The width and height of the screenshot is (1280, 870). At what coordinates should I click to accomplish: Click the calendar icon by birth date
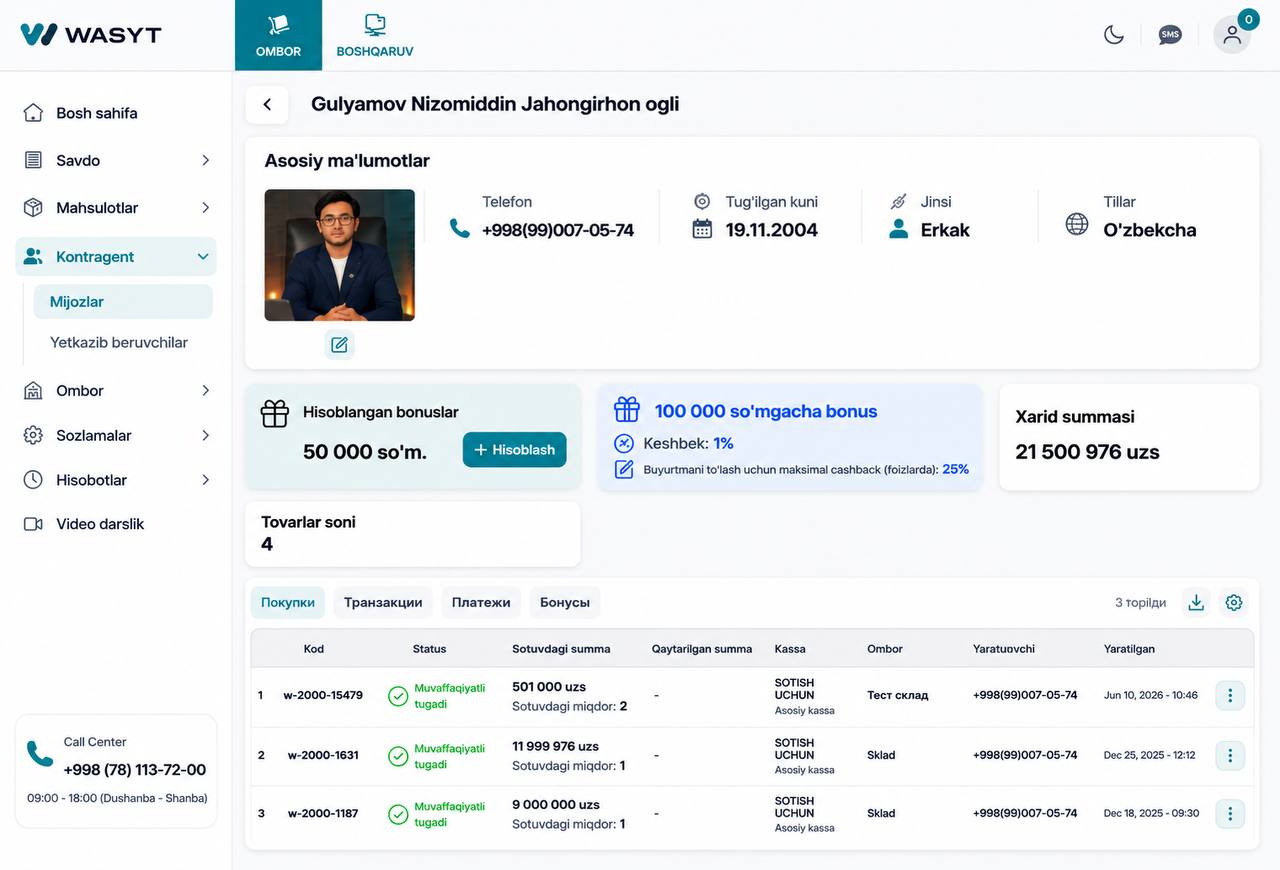point(702,229)
